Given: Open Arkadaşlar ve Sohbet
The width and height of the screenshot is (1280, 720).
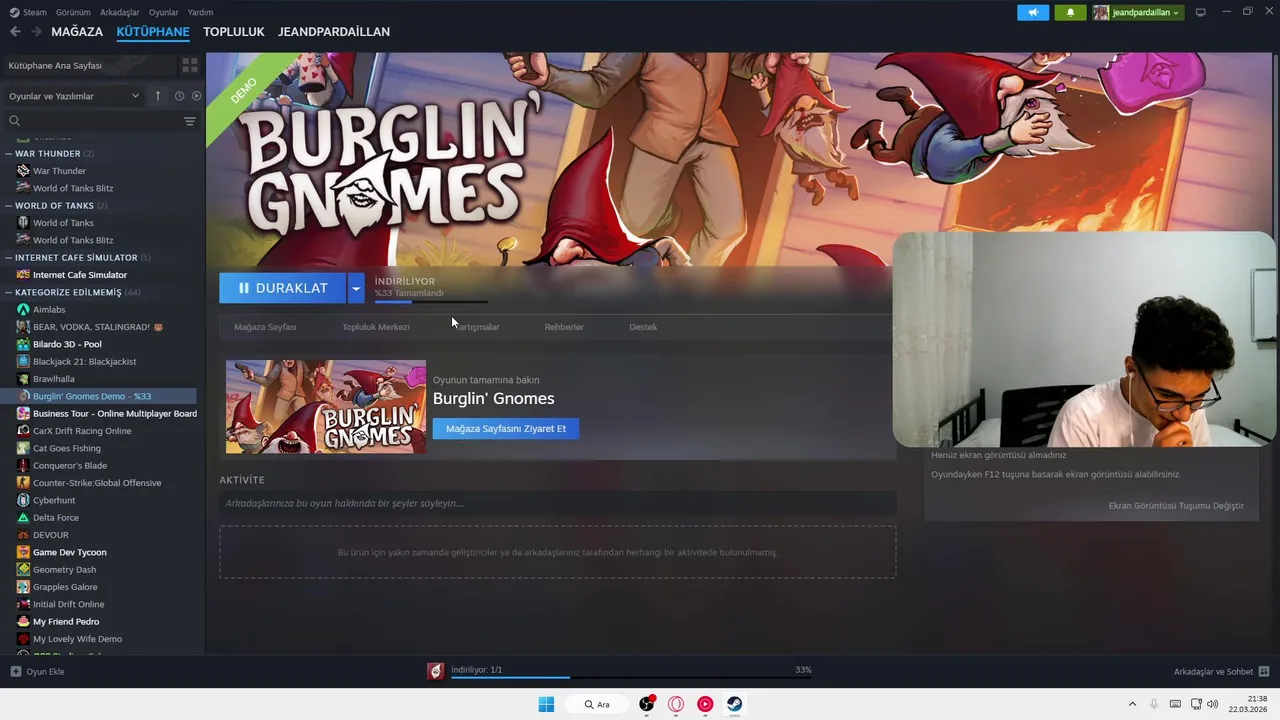Looking at the screenshot, I should [1221, 672].
